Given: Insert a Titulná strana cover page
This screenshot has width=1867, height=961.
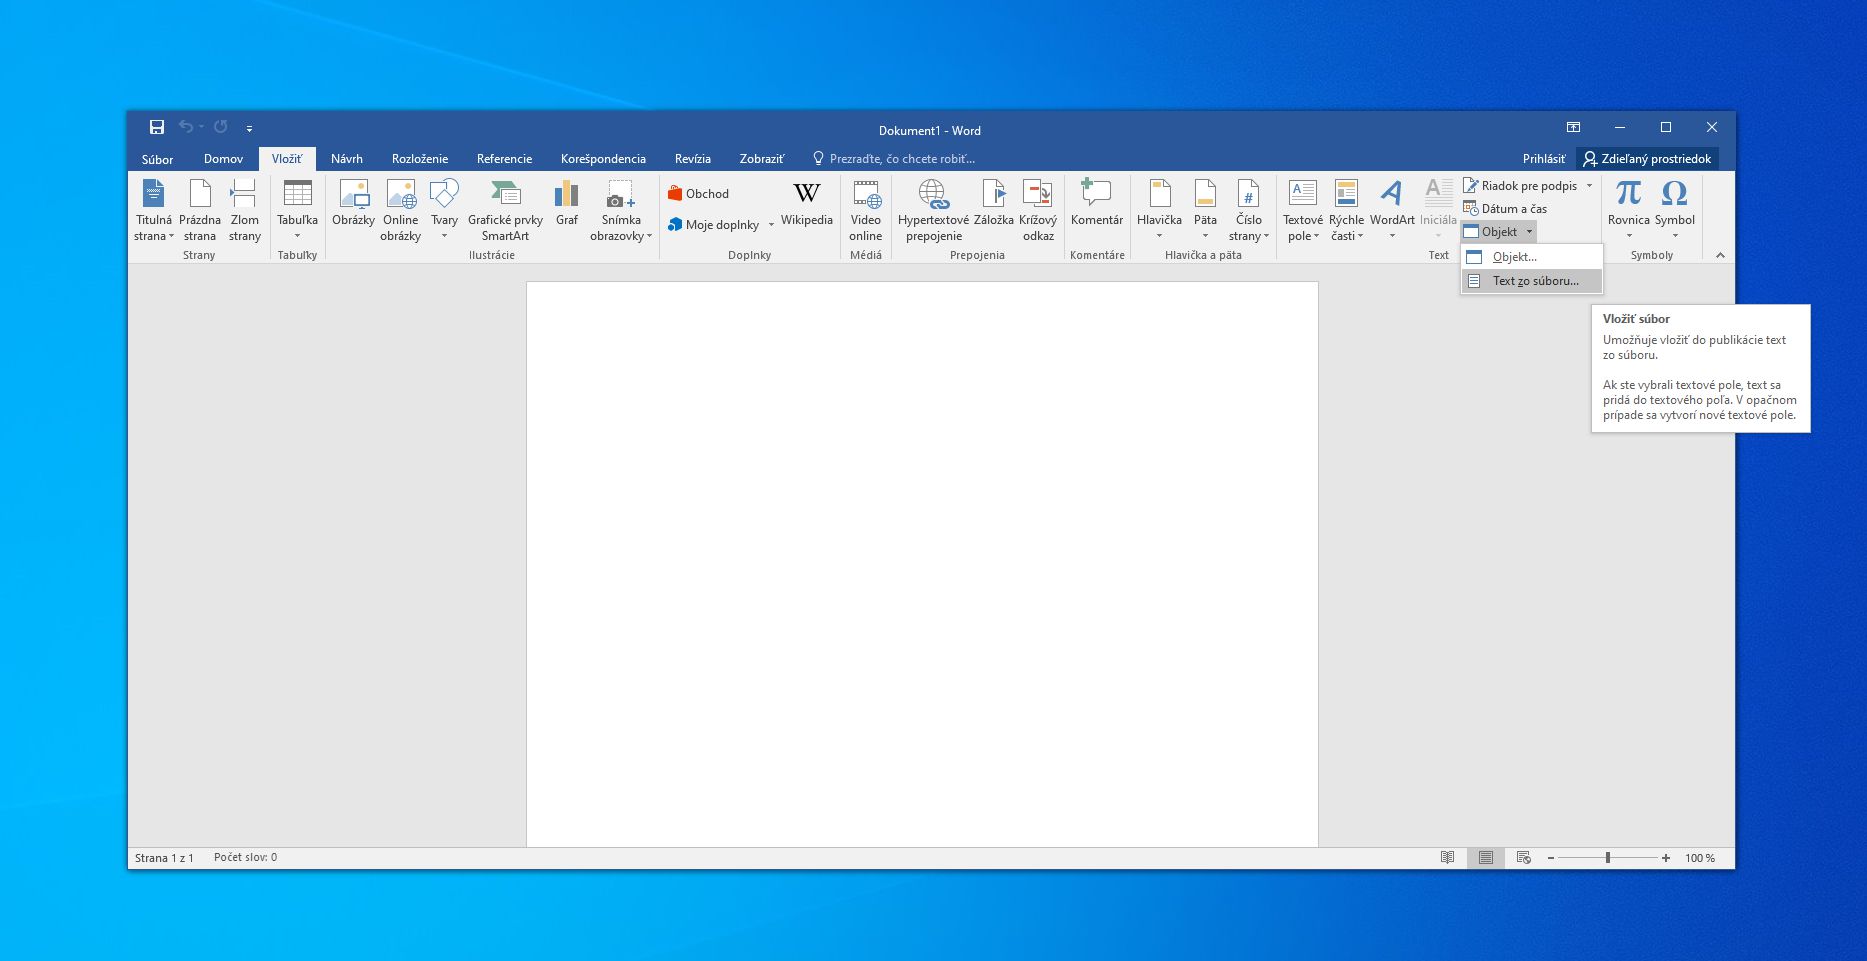Looking at the screenshot, I should tap(154, 211).
